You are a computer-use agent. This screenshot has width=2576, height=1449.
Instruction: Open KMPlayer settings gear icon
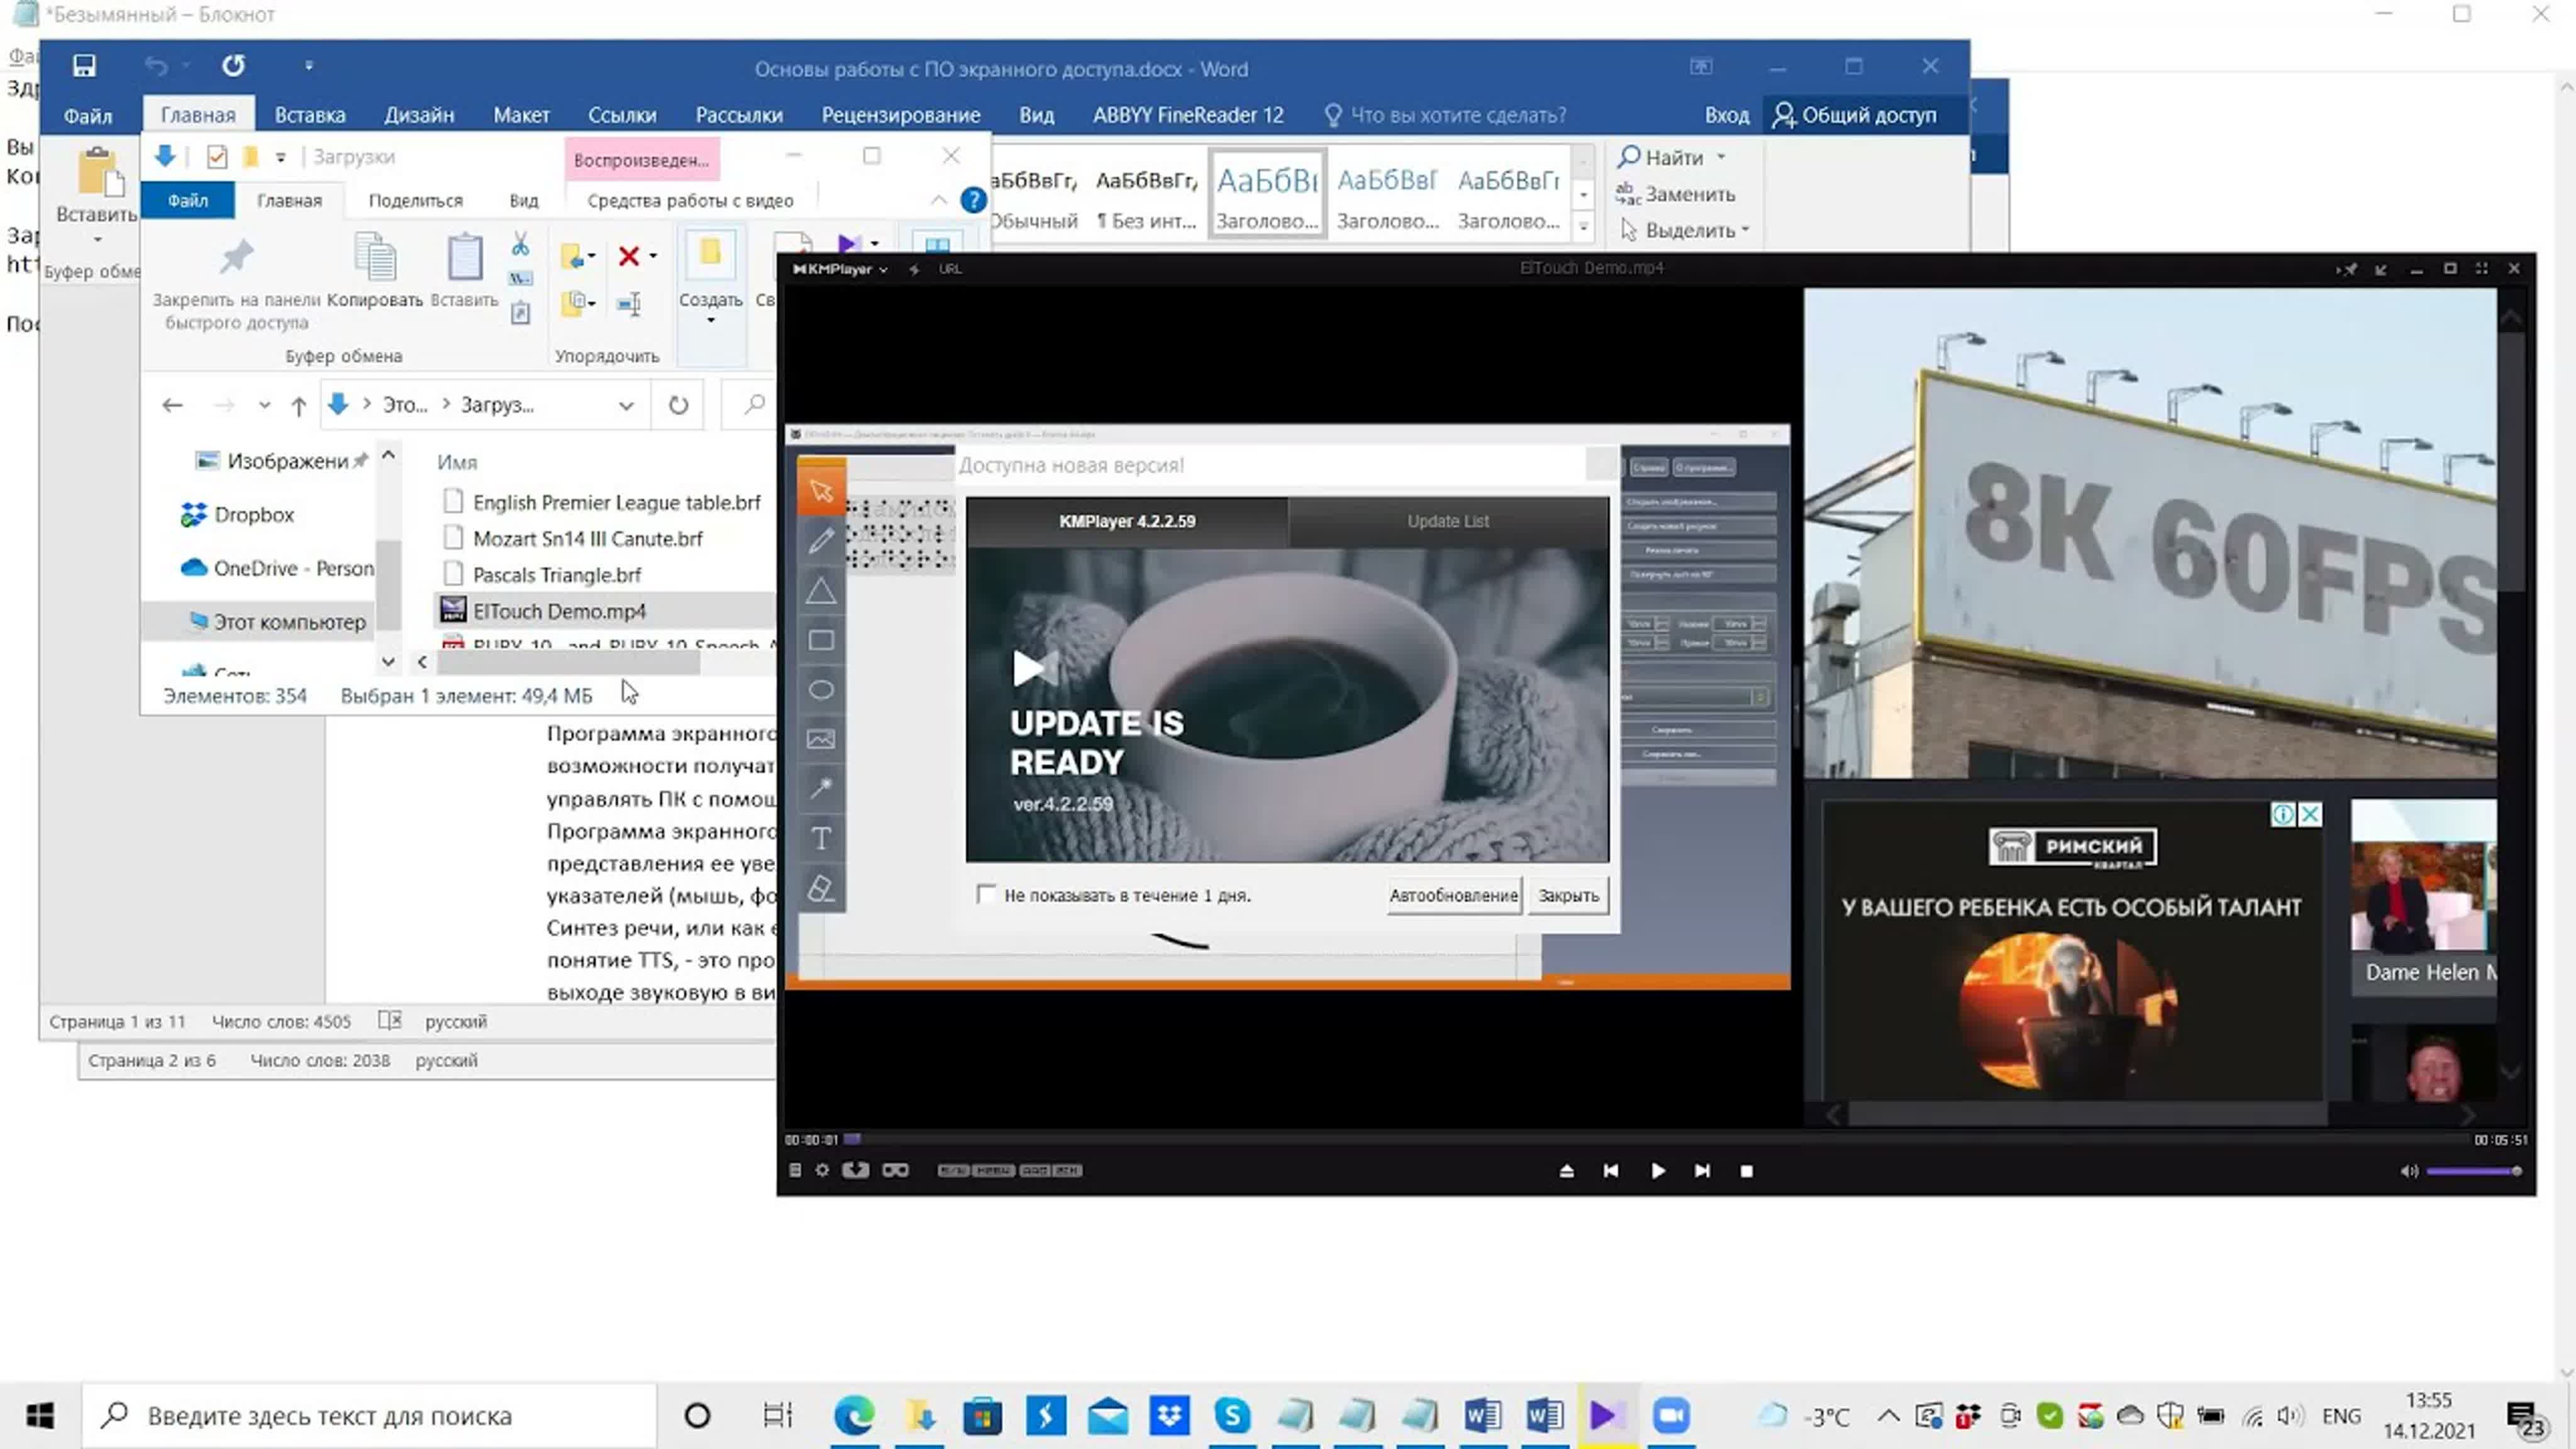point(822,1170)
